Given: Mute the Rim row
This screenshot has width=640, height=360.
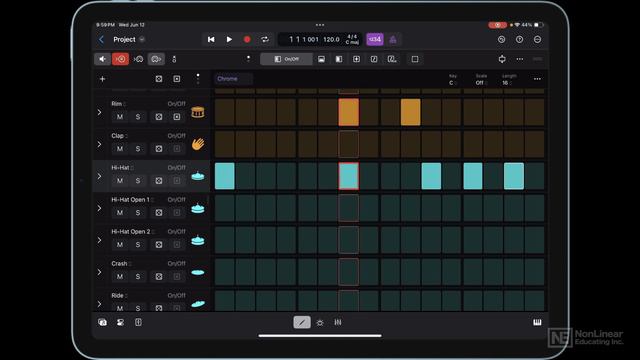Looking at the screenshot, I should [x=120, y=117].
